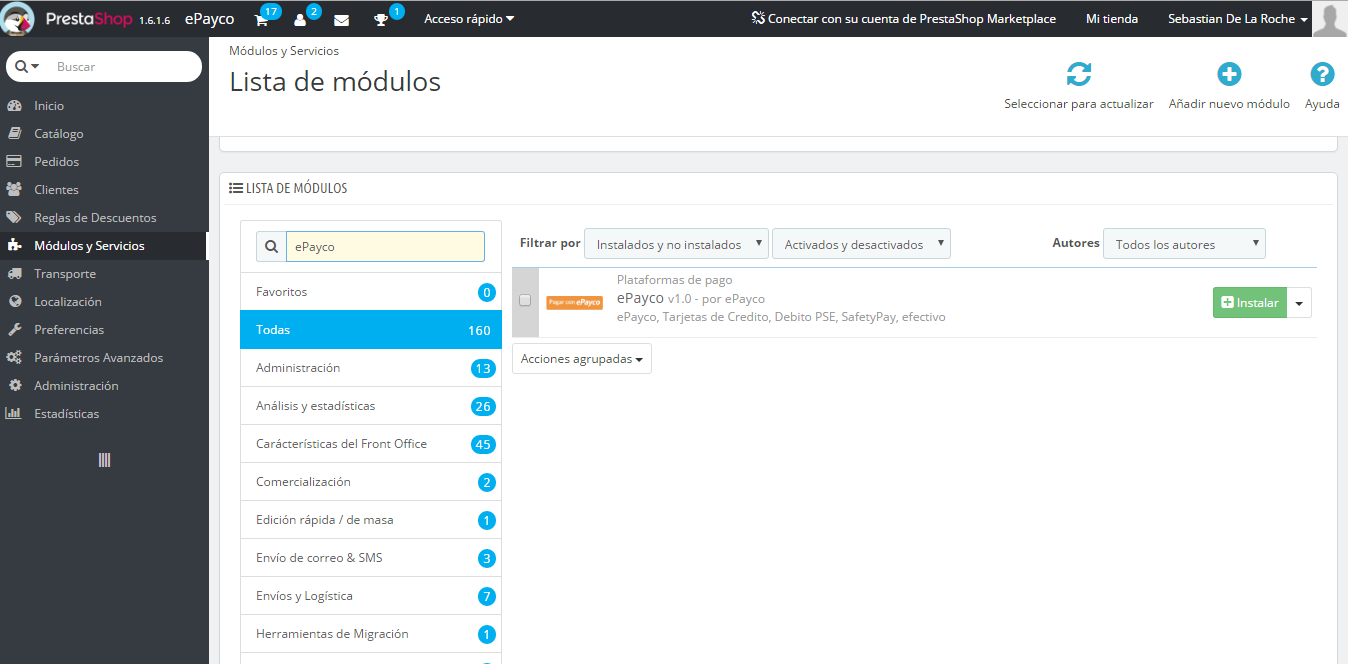This screenshot has width=1348, height=664.
Task: Click the Módulos y Servicios puzzle icon
Action: (14, 245)
